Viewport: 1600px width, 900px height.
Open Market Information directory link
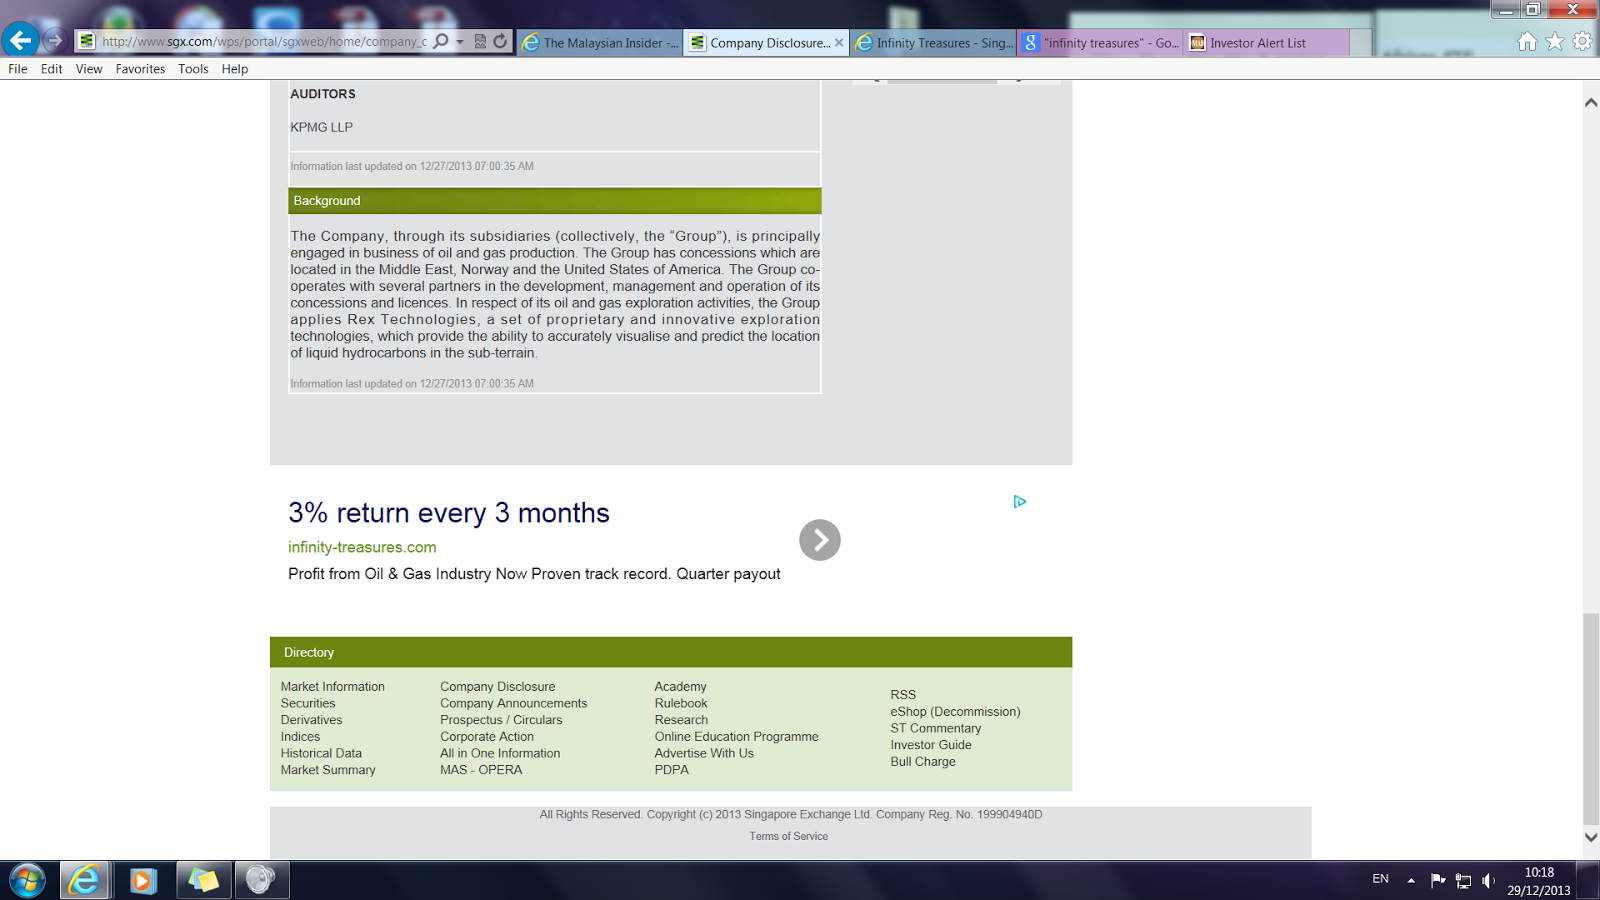coord(333,687)
